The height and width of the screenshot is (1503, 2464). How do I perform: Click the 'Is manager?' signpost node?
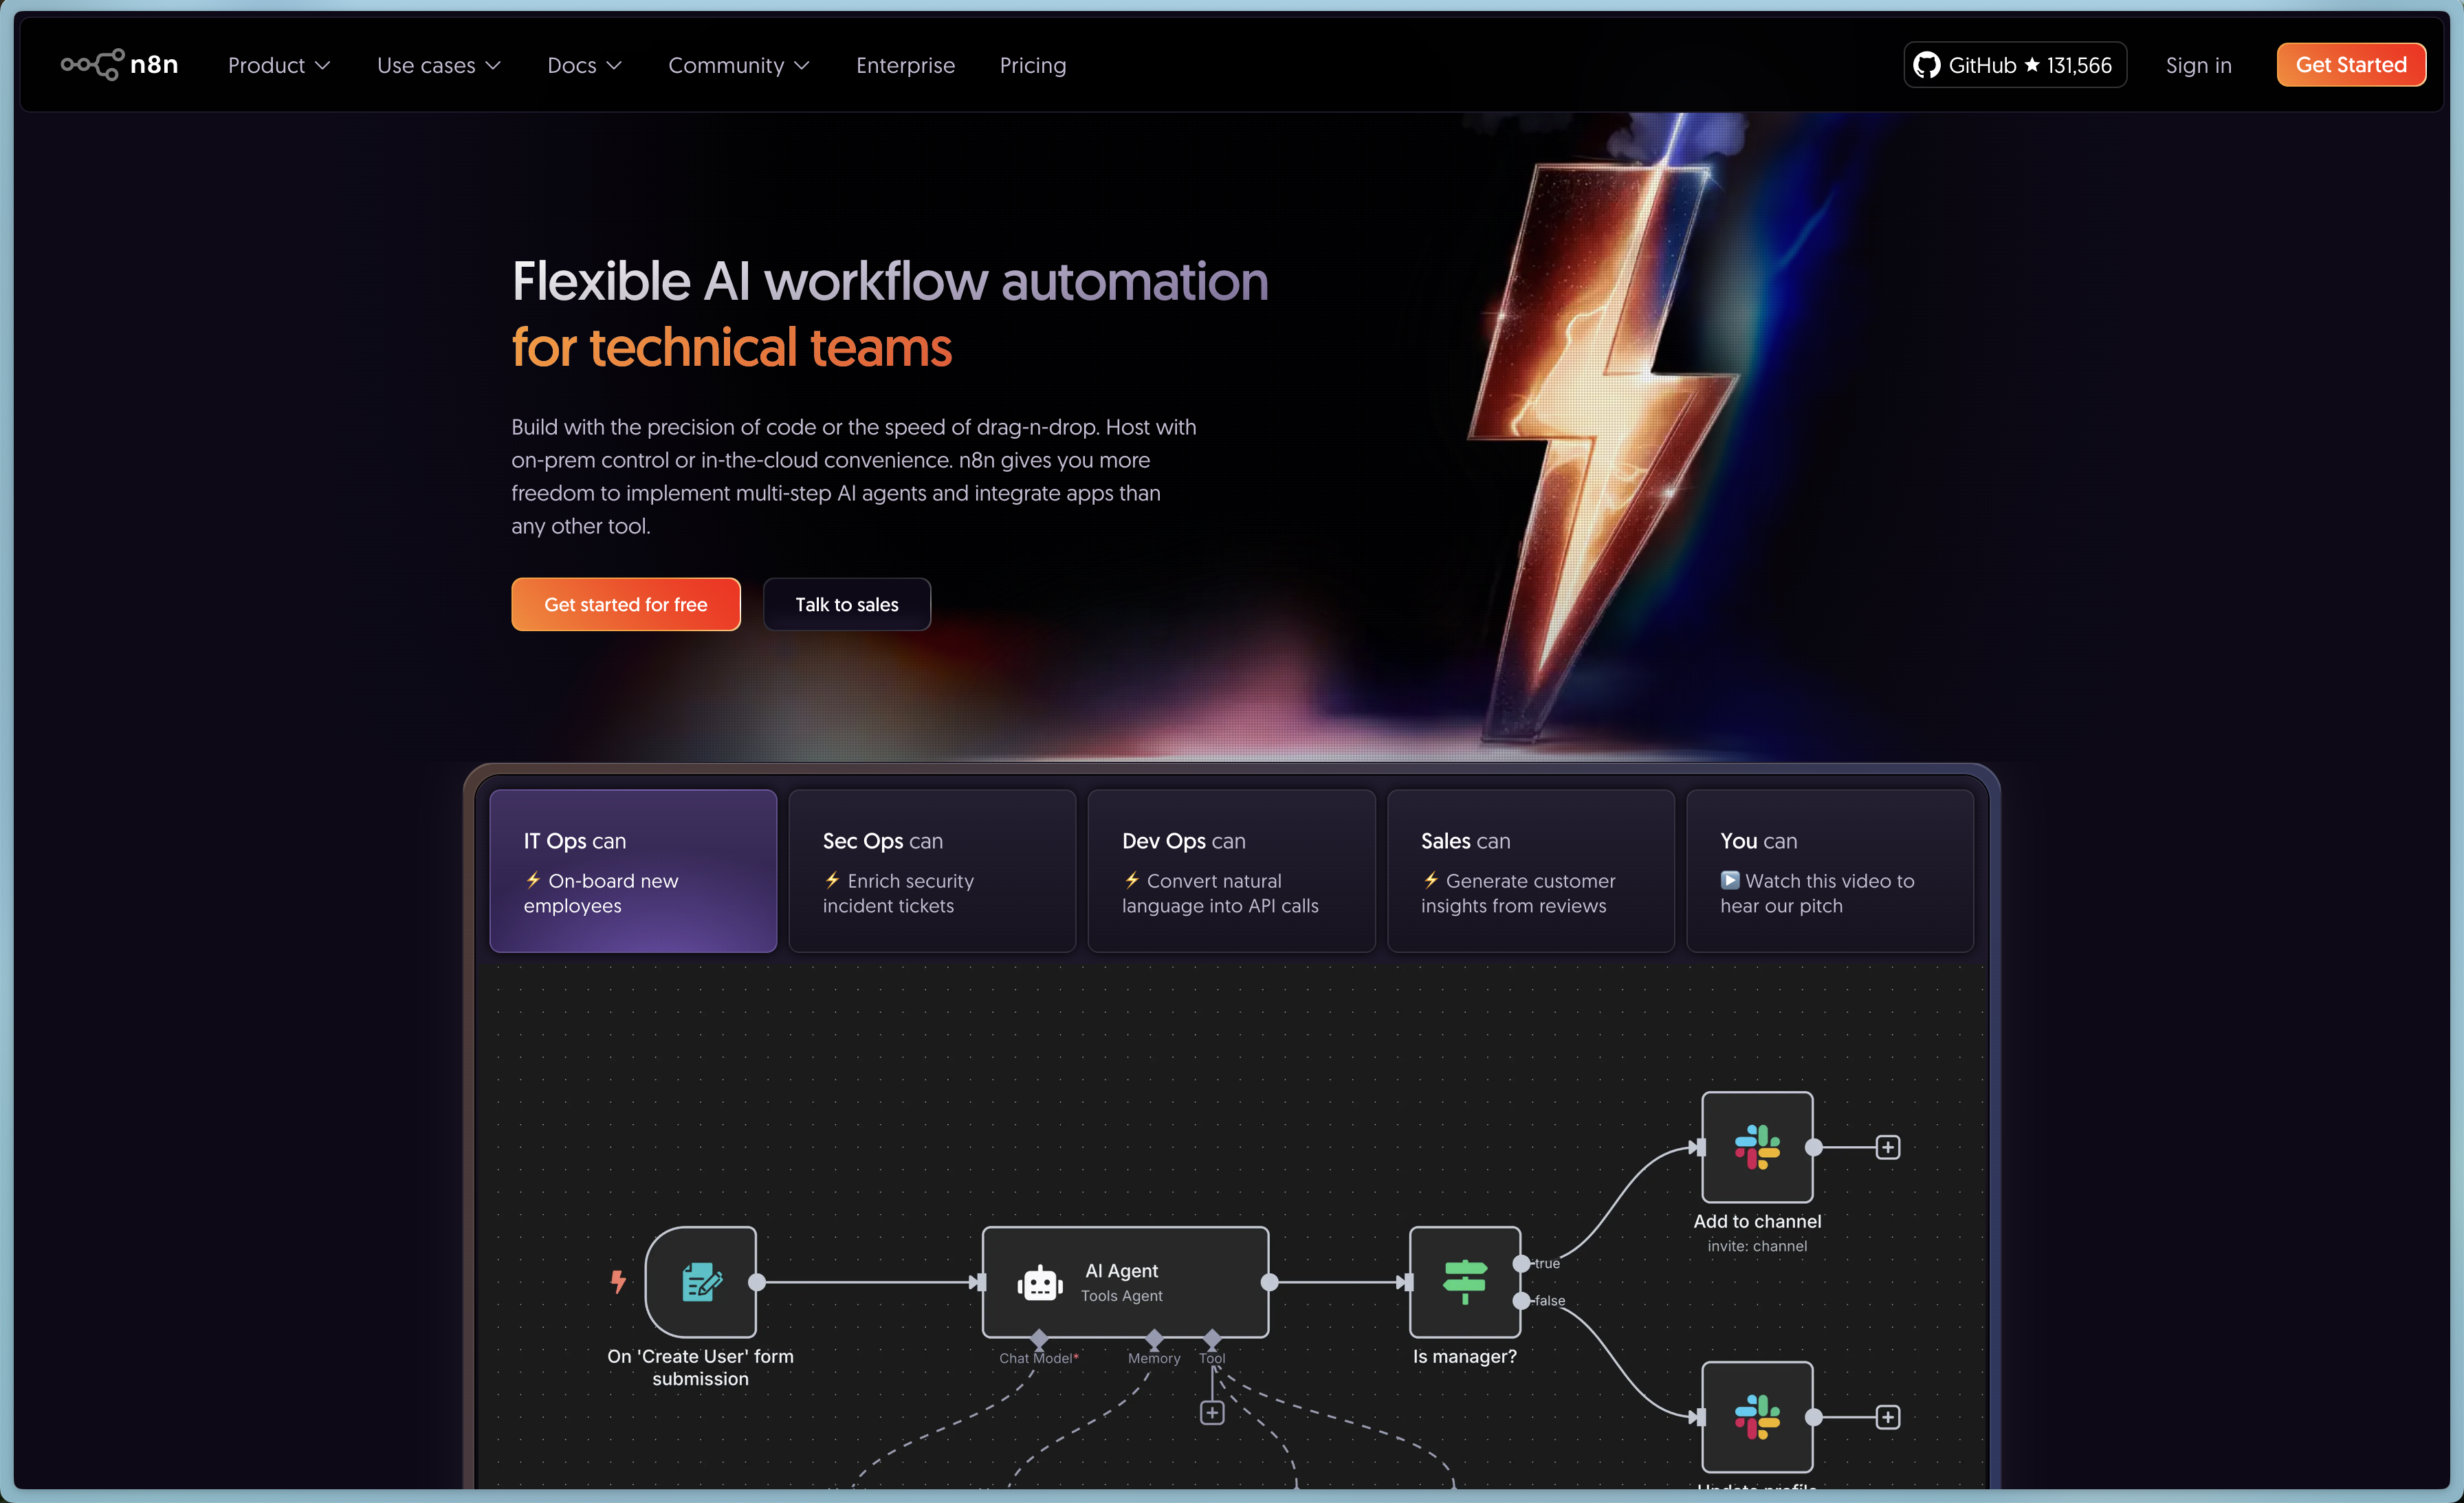1464,1281
